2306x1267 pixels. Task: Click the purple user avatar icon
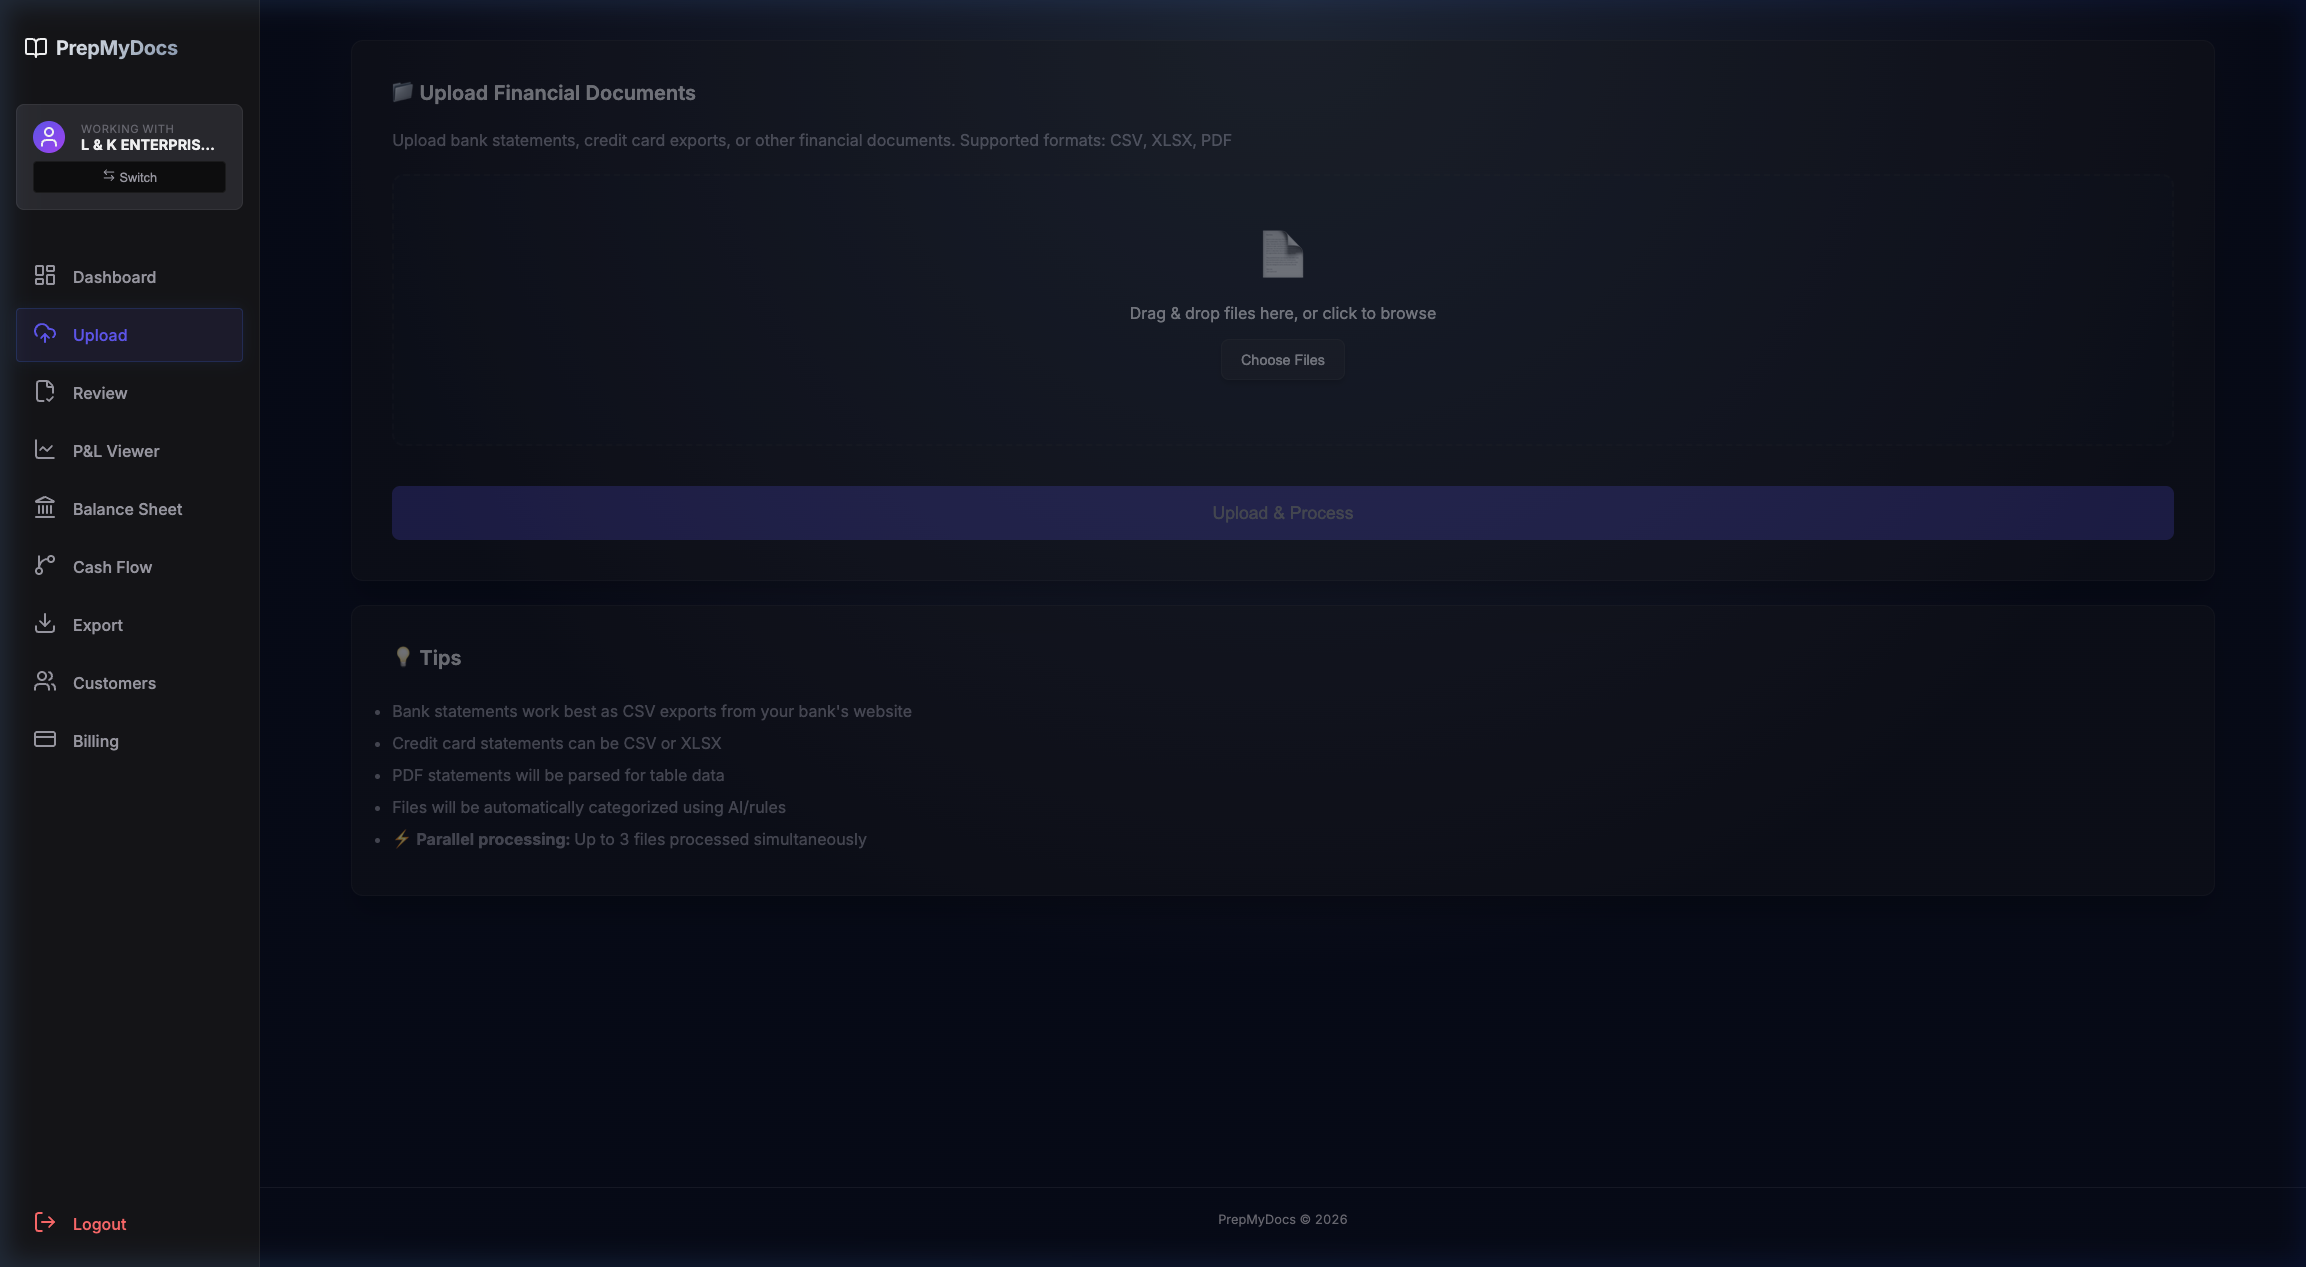tap(49, 137)
